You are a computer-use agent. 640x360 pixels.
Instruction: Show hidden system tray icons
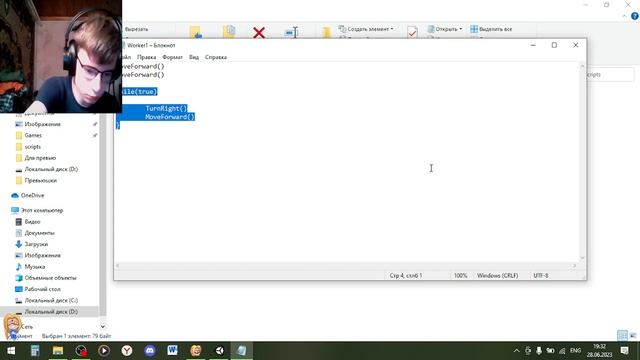click(516, 351)
